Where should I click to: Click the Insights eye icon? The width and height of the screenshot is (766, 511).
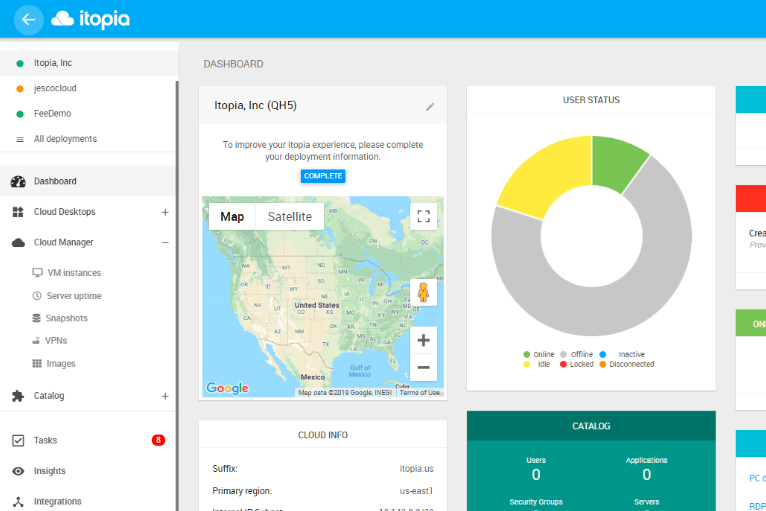[x=18, y=471]
